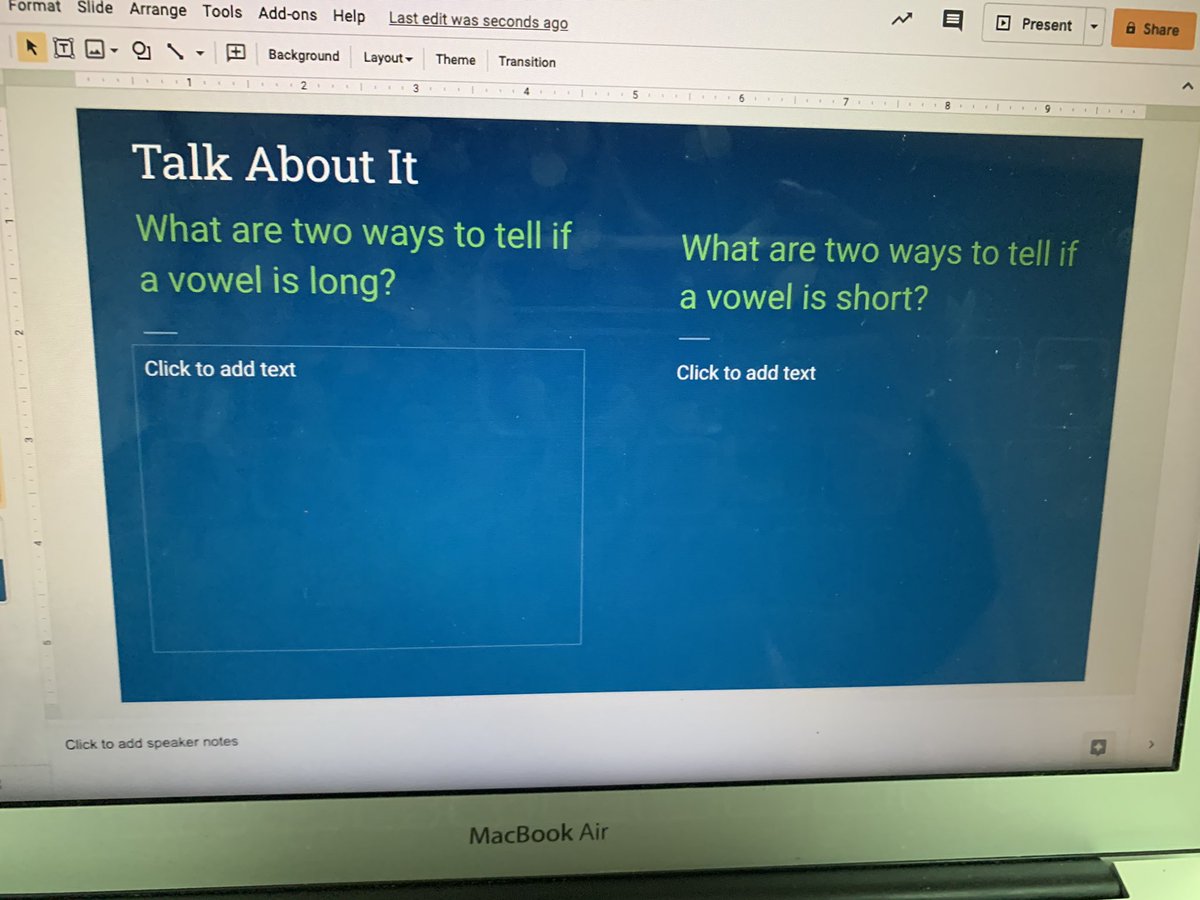Click the 'Talk About It' slide title
Viewport: 1200px width, 900px height.
click(x=275, y=164)
